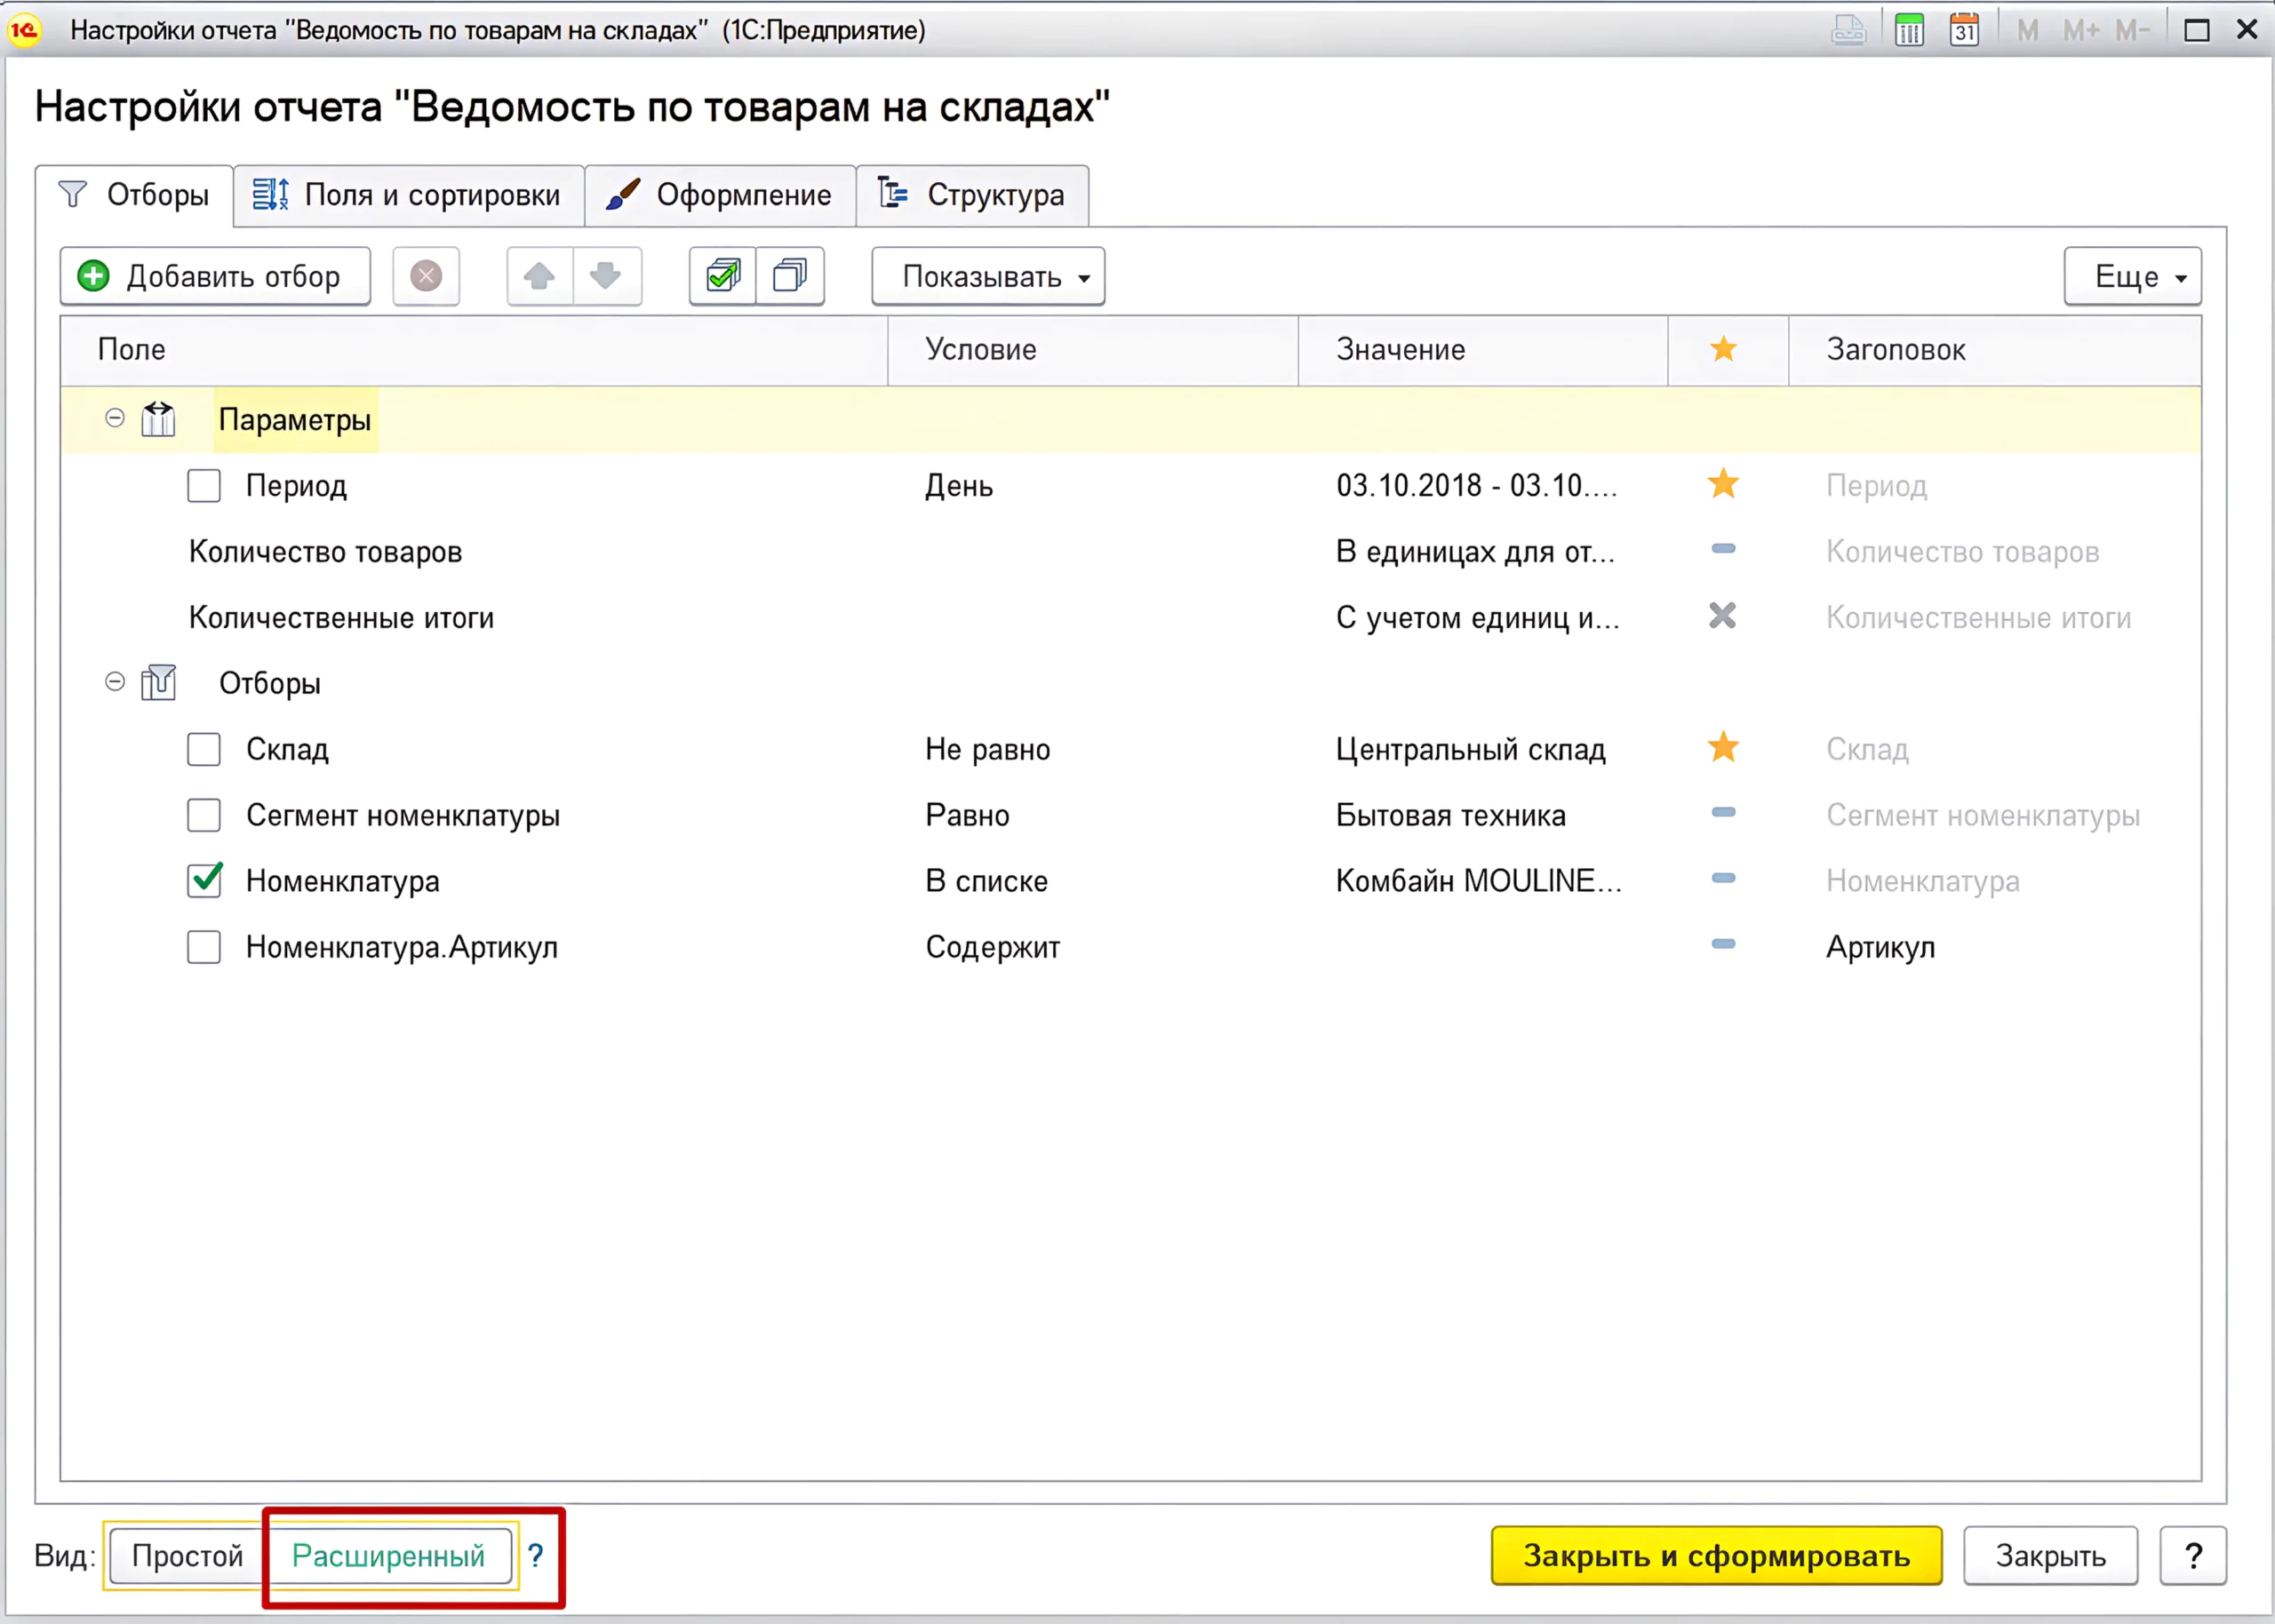Click the Центральный склад value cell
The height and width of the screenshot is (1624, 2275).
pos(1482,749)
